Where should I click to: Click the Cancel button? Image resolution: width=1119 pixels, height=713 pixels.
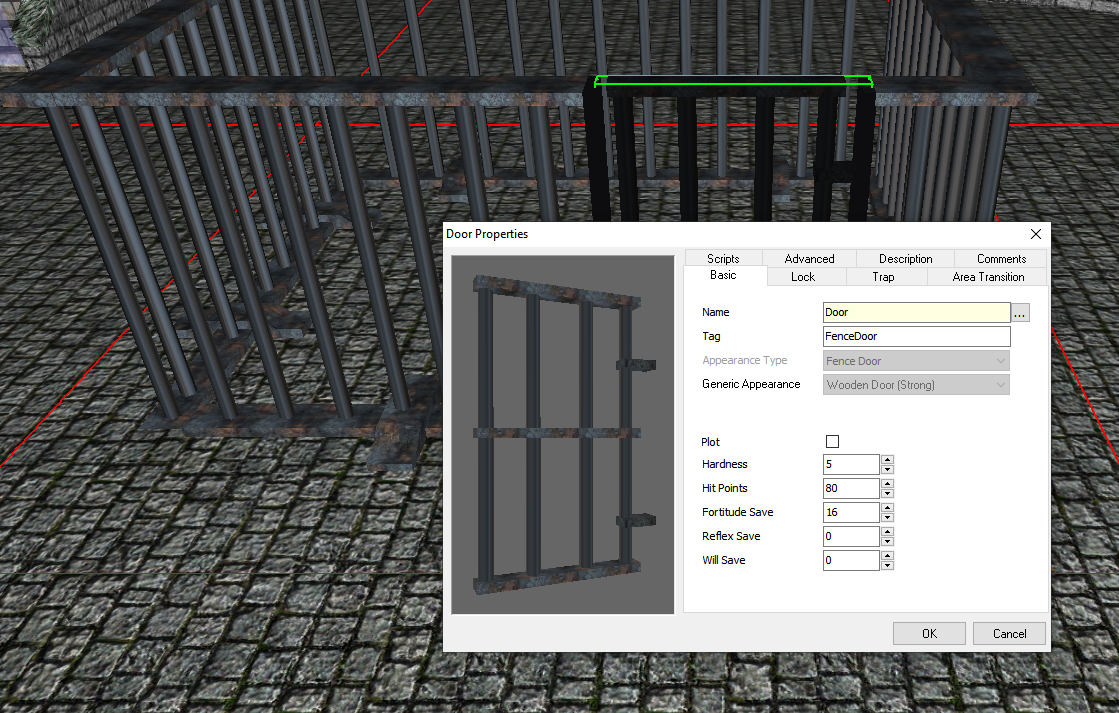1009,634
